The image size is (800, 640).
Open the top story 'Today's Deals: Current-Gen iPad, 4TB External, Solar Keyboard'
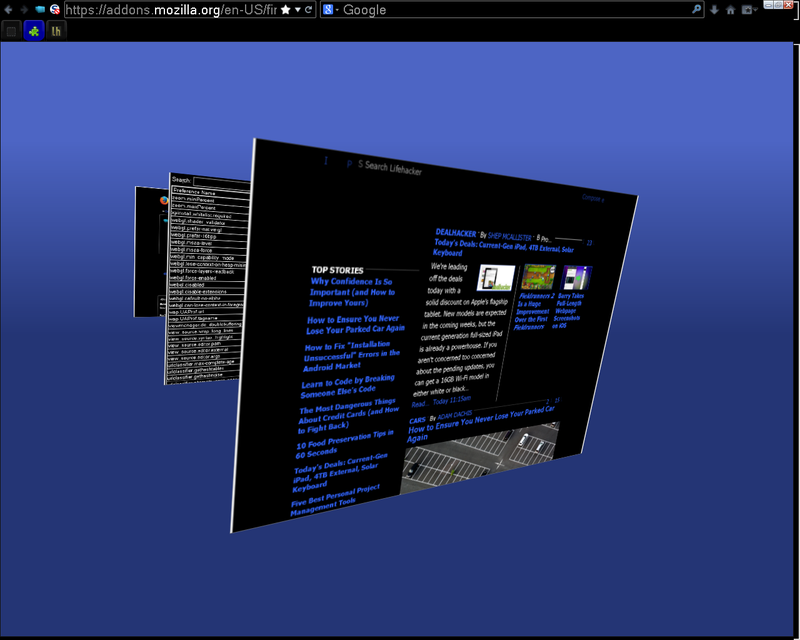pyautogui.click(x=340, y=472)
